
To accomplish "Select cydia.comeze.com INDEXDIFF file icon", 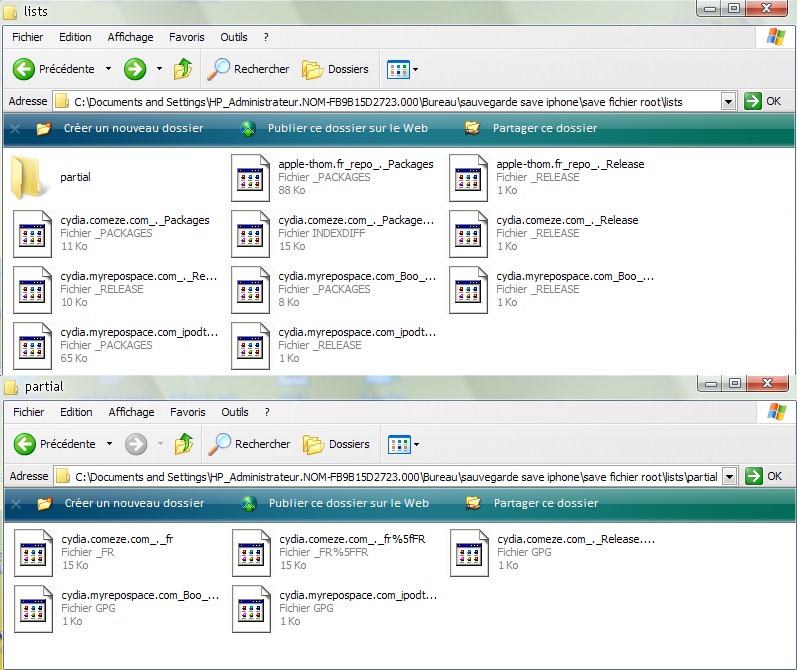I will point(250,233).
